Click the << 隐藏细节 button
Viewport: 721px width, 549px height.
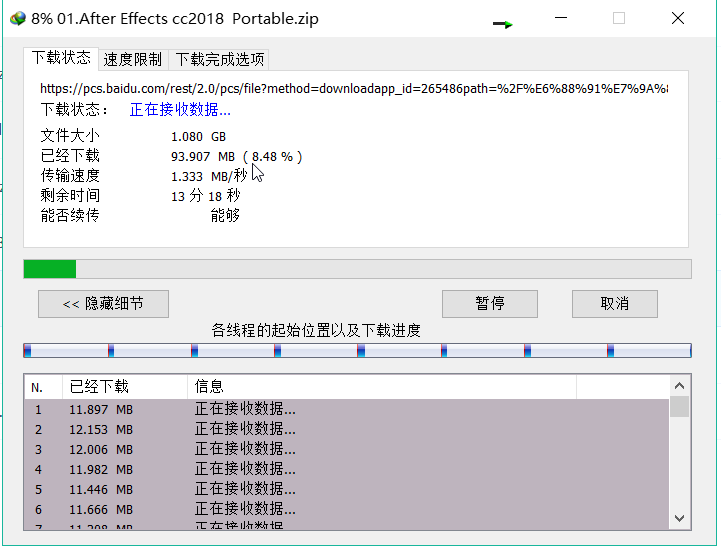point(103,304)
